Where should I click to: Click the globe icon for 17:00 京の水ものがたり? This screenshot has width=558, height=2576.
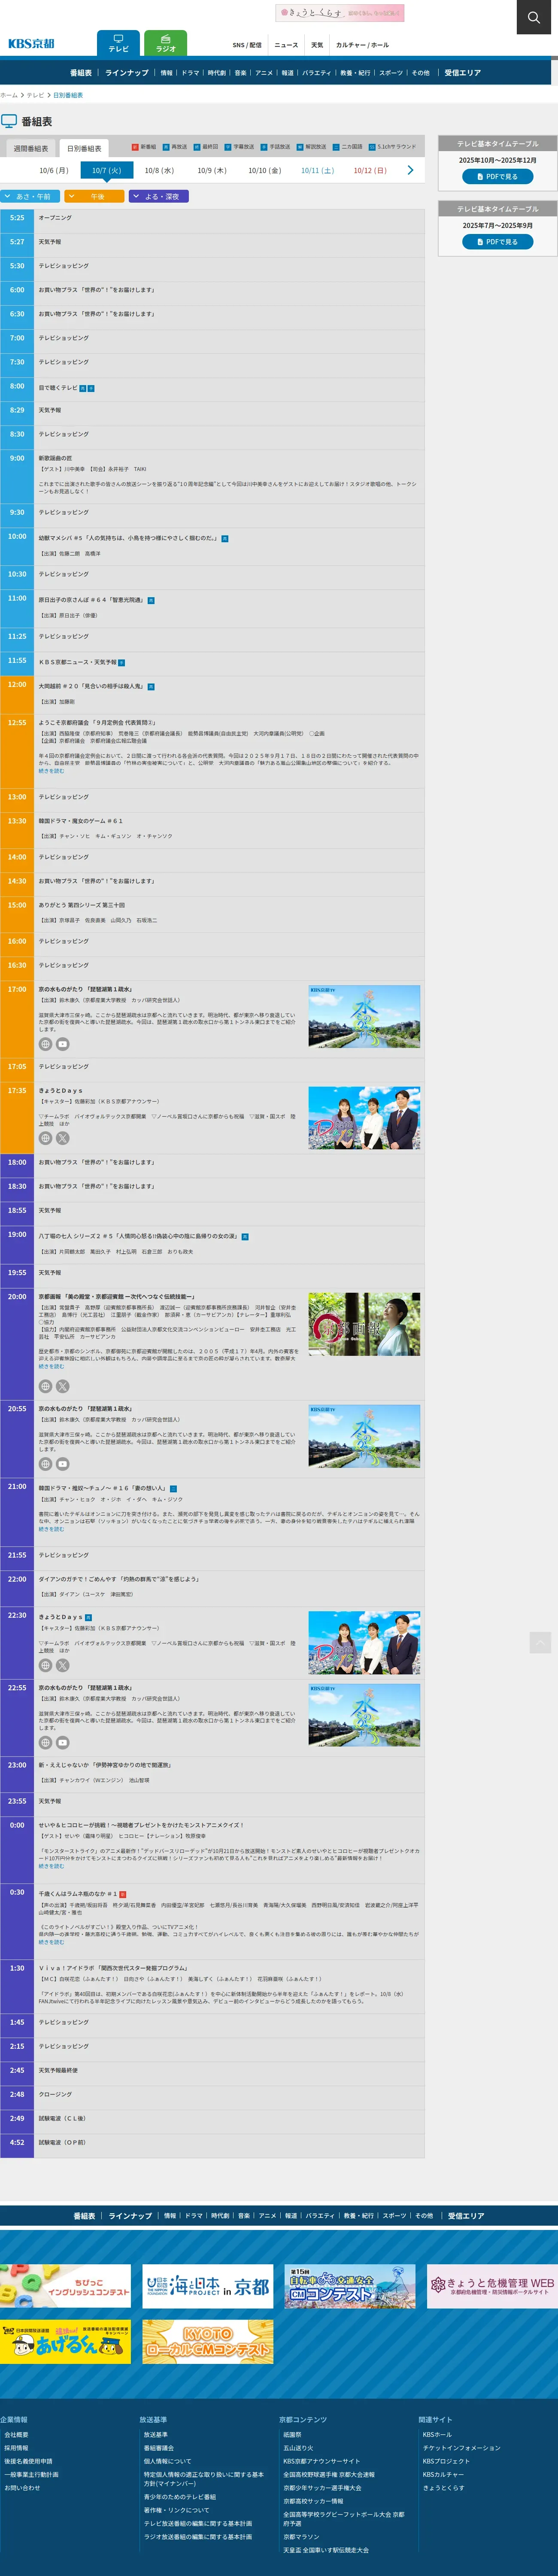pos(45,1044)
